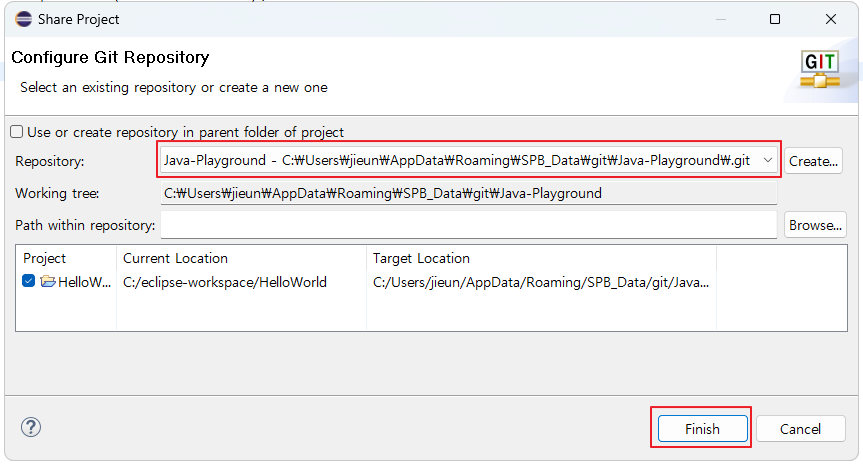Click the Target Location column header
863x465 pixels.
pyautogui.click(x=421, y=258)
